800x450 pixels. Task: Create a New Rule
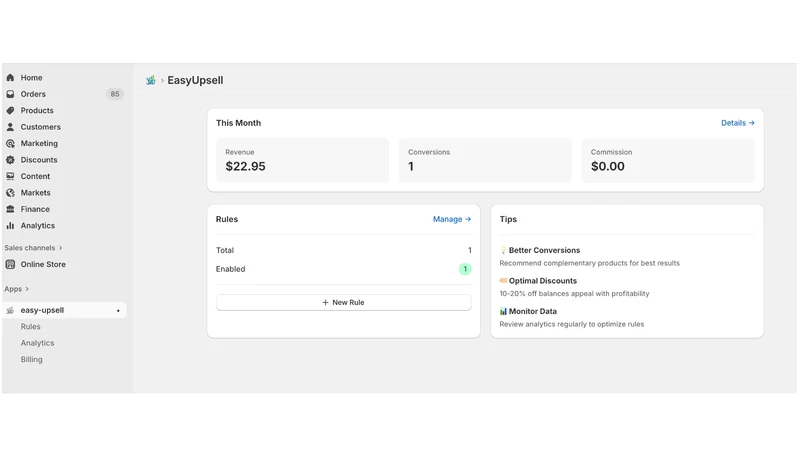(343, 303)
